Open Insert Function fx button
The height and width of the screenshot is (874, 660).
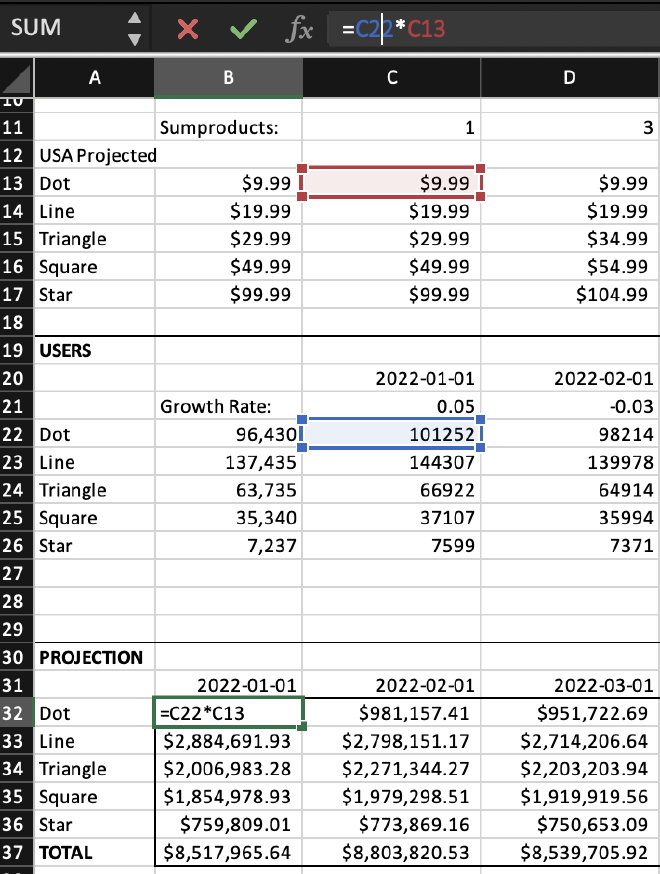click(x=299, y=28)
